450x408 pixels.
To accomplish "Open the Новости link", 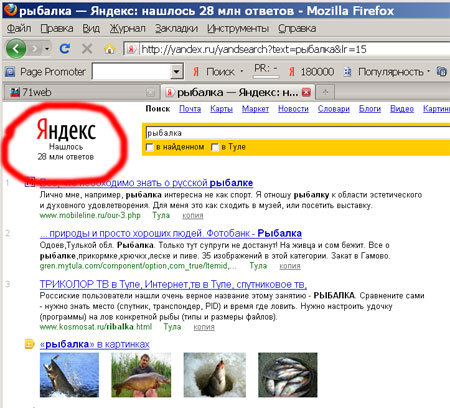I will 293,109.
